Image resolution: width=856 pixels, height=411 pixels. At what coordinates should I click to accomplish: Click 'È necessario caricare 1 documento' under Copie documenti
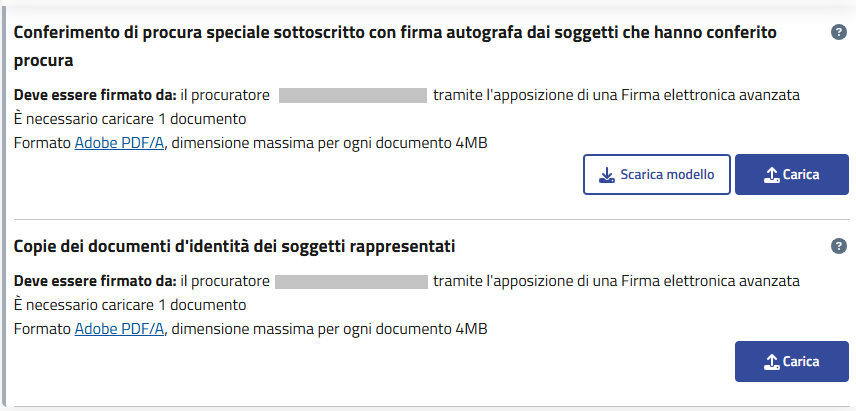pos(130,305)
